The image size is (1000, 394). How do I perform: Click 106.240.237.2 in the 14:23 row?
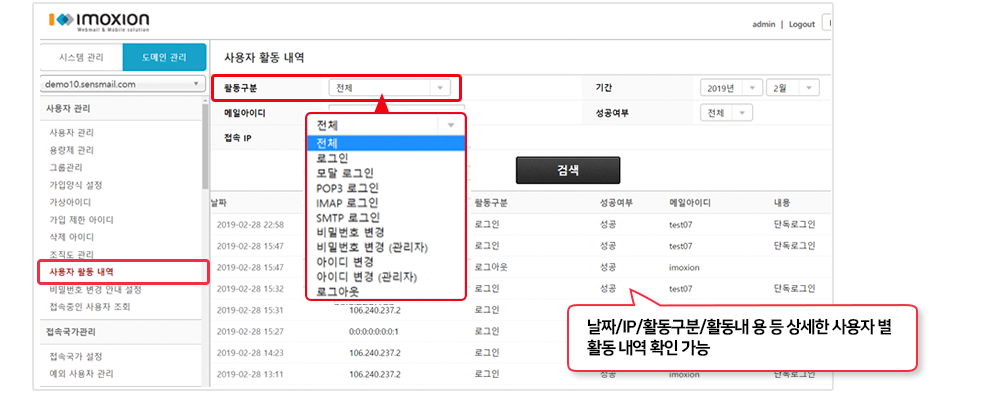pos(375,353)
